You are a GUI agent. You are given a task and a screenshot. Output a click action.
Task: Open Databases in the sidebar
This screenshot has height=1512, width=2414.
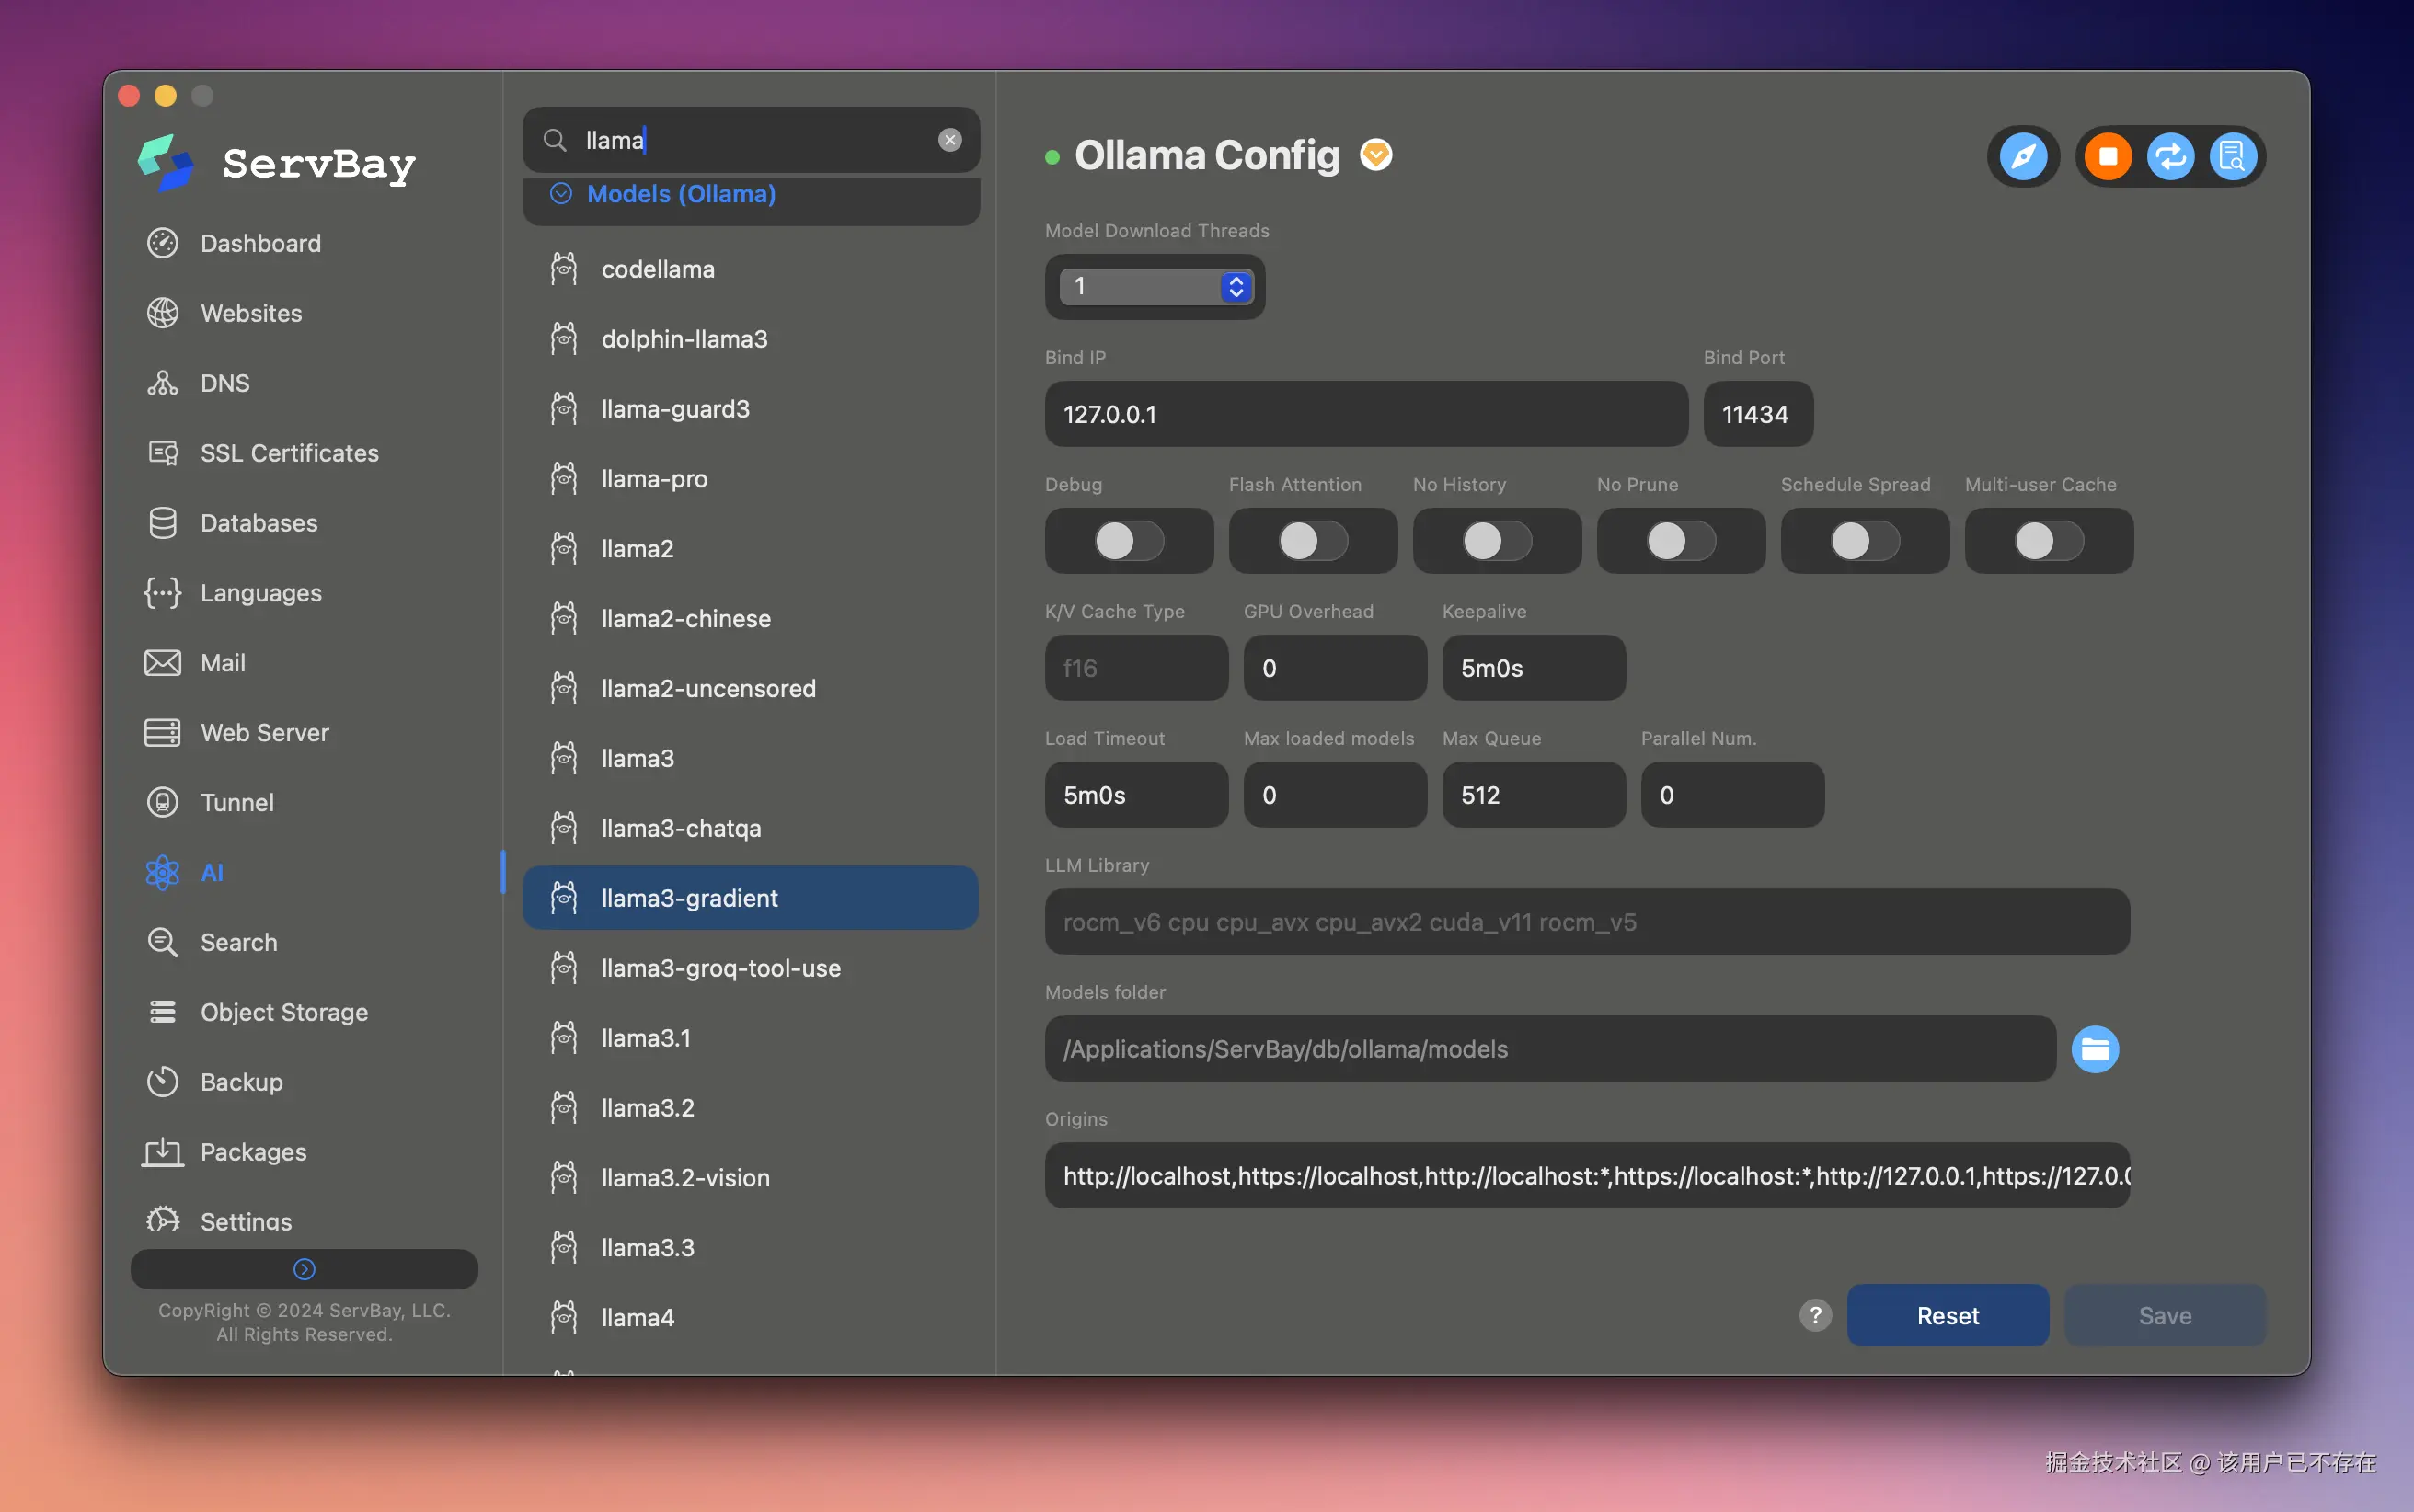[x=258, y=523]
